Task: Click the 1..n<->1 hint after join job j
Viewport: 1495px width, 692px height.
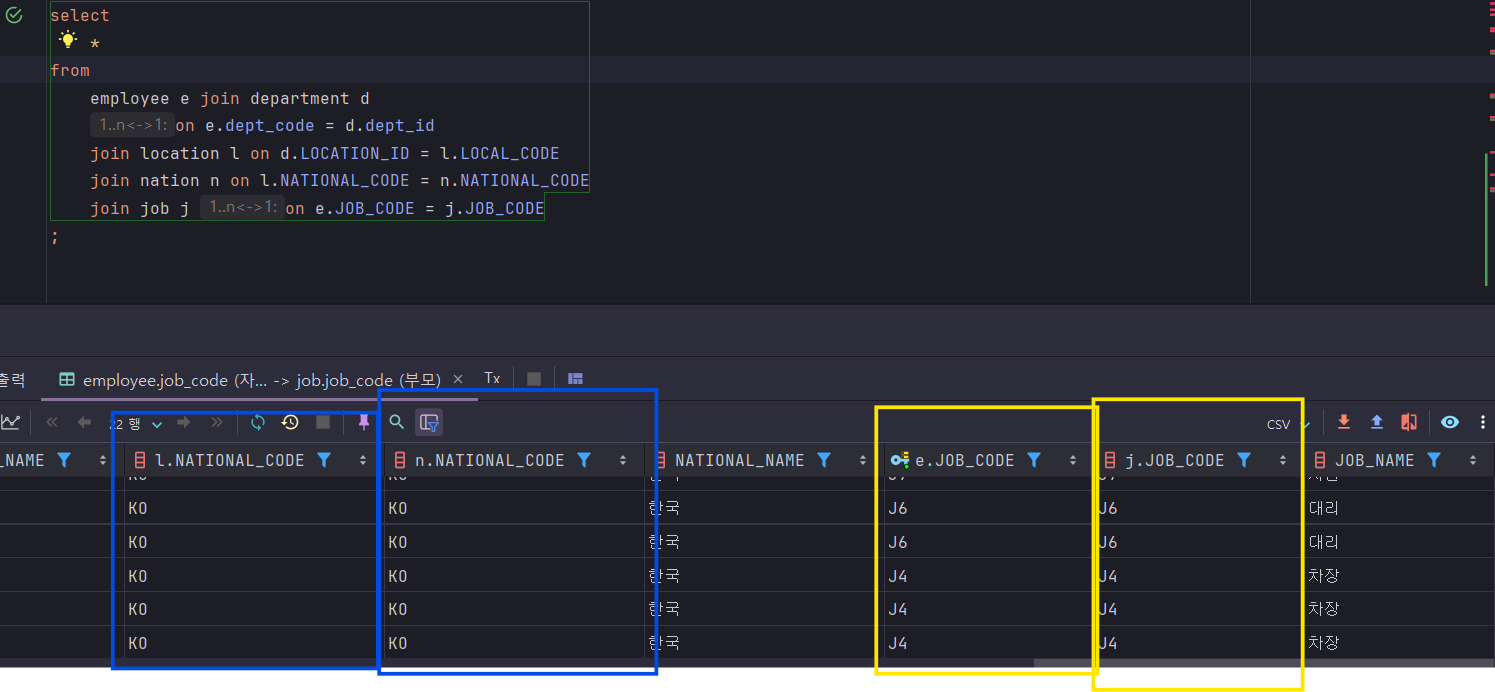Action: pos(240,207)
